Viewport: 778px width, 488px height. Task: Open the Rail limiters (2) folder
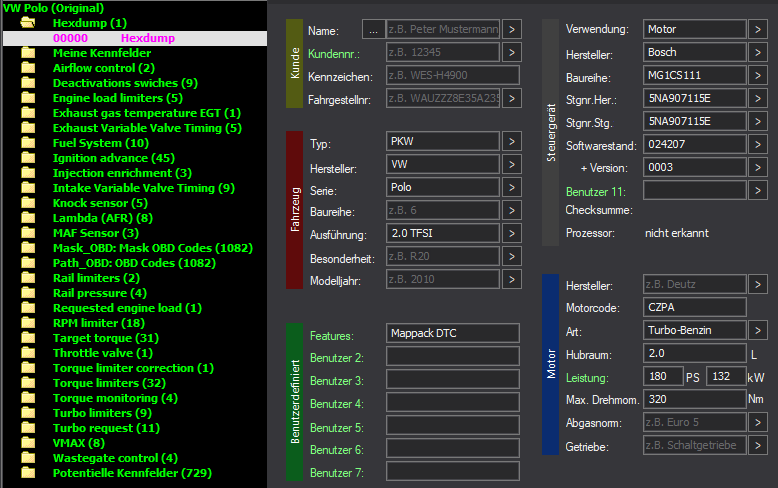(x=96, y=278)
